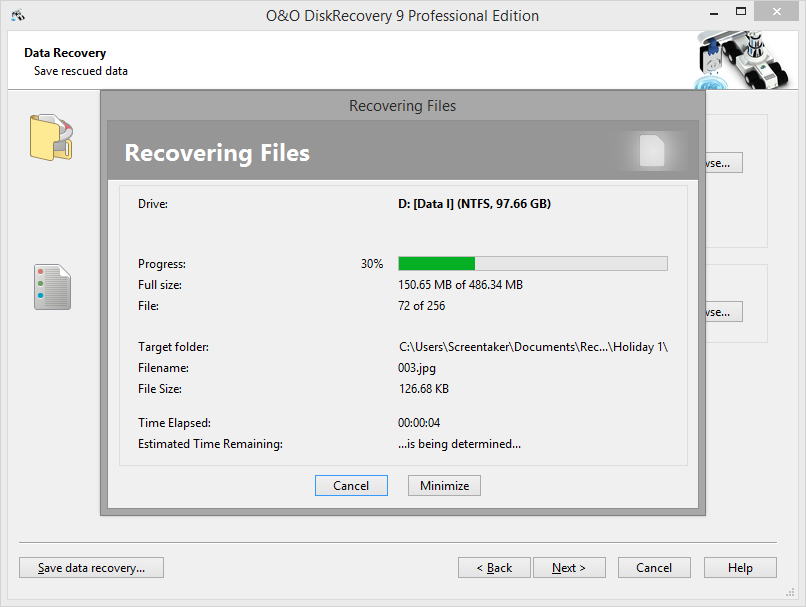Click the main window title text

coord(402,16)
